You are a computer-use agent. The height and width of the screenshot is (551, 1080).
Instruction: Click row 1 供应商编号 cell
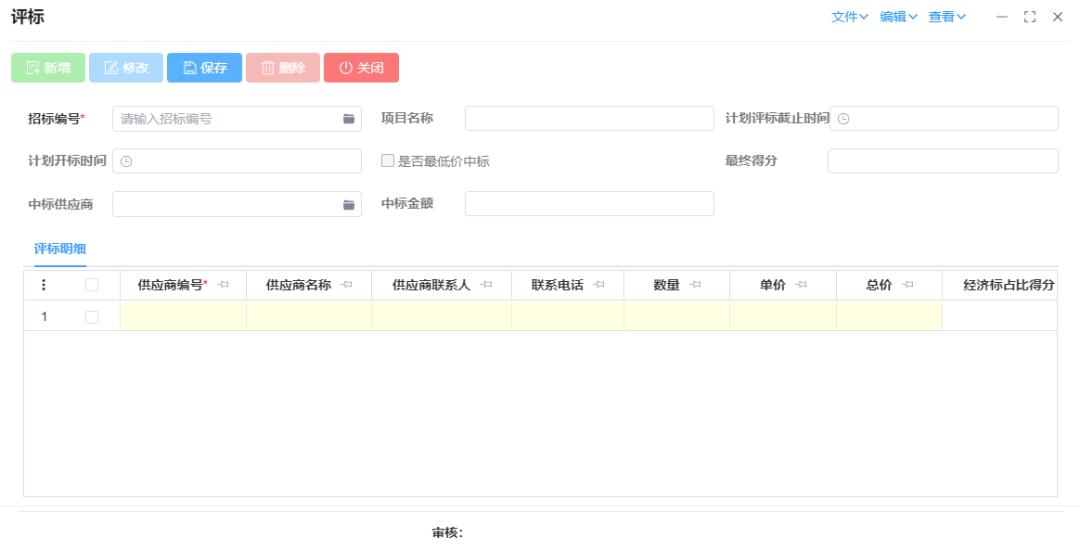click(183, 317)
